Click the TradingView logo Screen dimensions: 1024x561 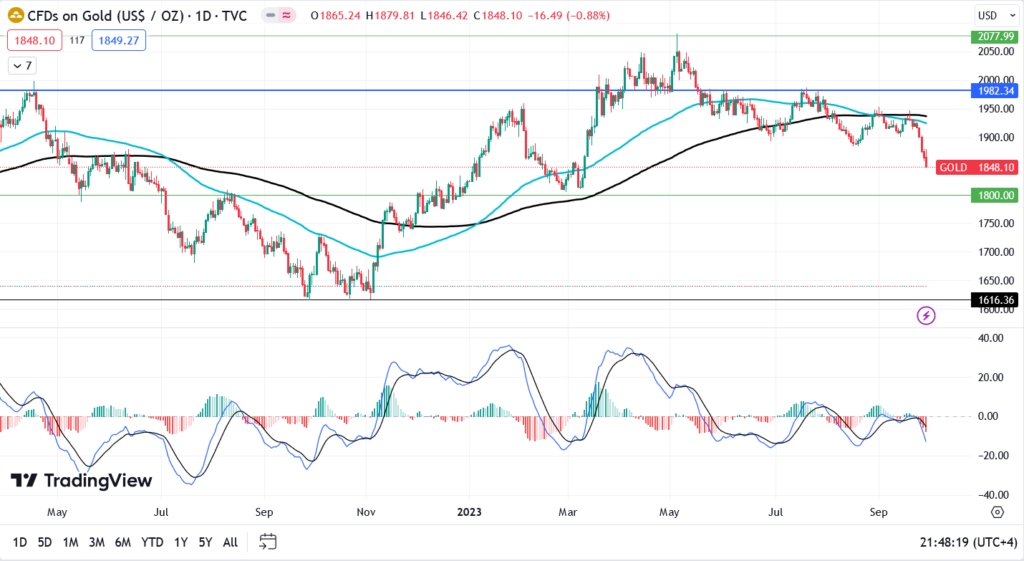tap(81, 481)
